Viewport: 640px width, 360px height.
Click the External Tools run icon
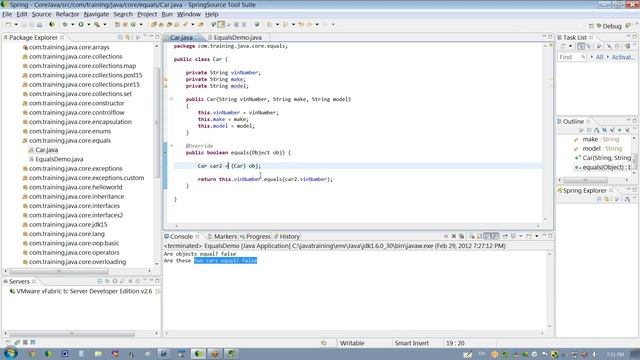pos(97,25)
